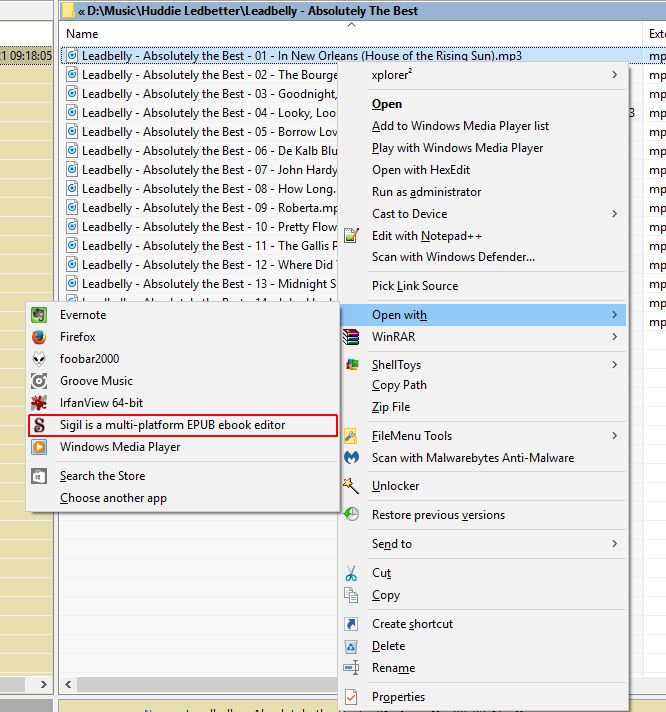The width and height of the screenshot is (666, 712).
Task: Click the Restore previous versions clock icon
Action: pyautogui.click(x=351, y=514)
